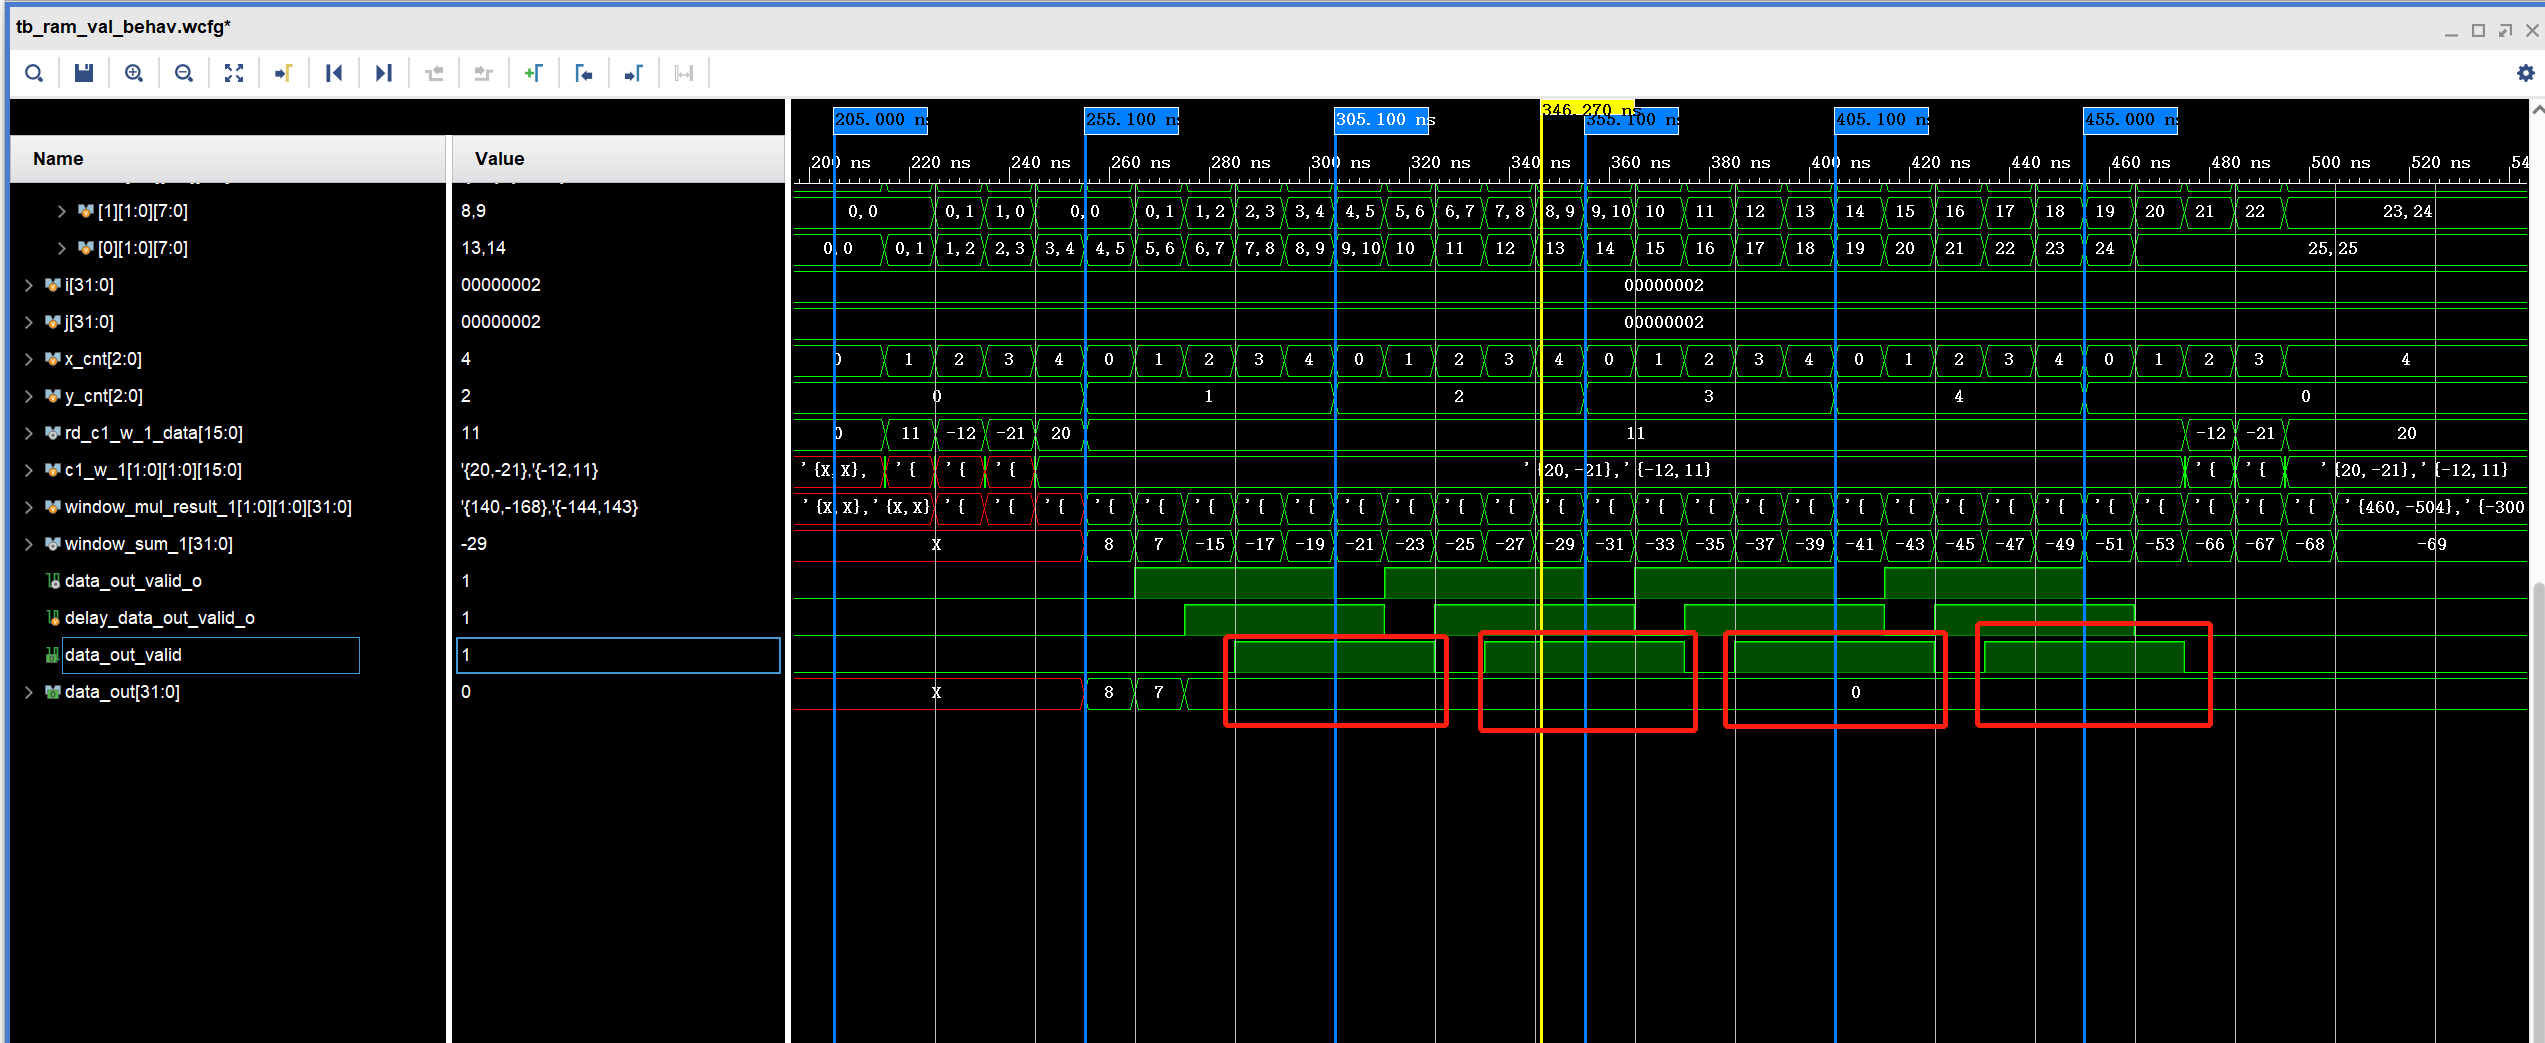Select the data_out_valid_o signal
Screen dimensions: 2545x1043
point(133,581)
